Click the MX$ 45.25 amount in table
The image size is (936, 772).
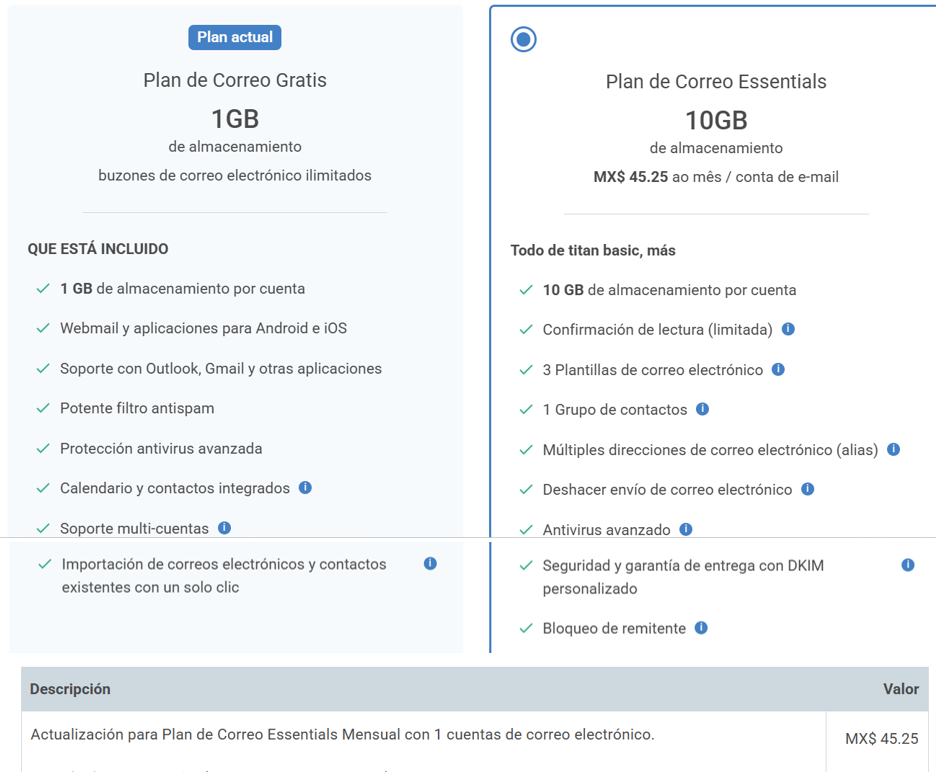(x=881, y=739)
